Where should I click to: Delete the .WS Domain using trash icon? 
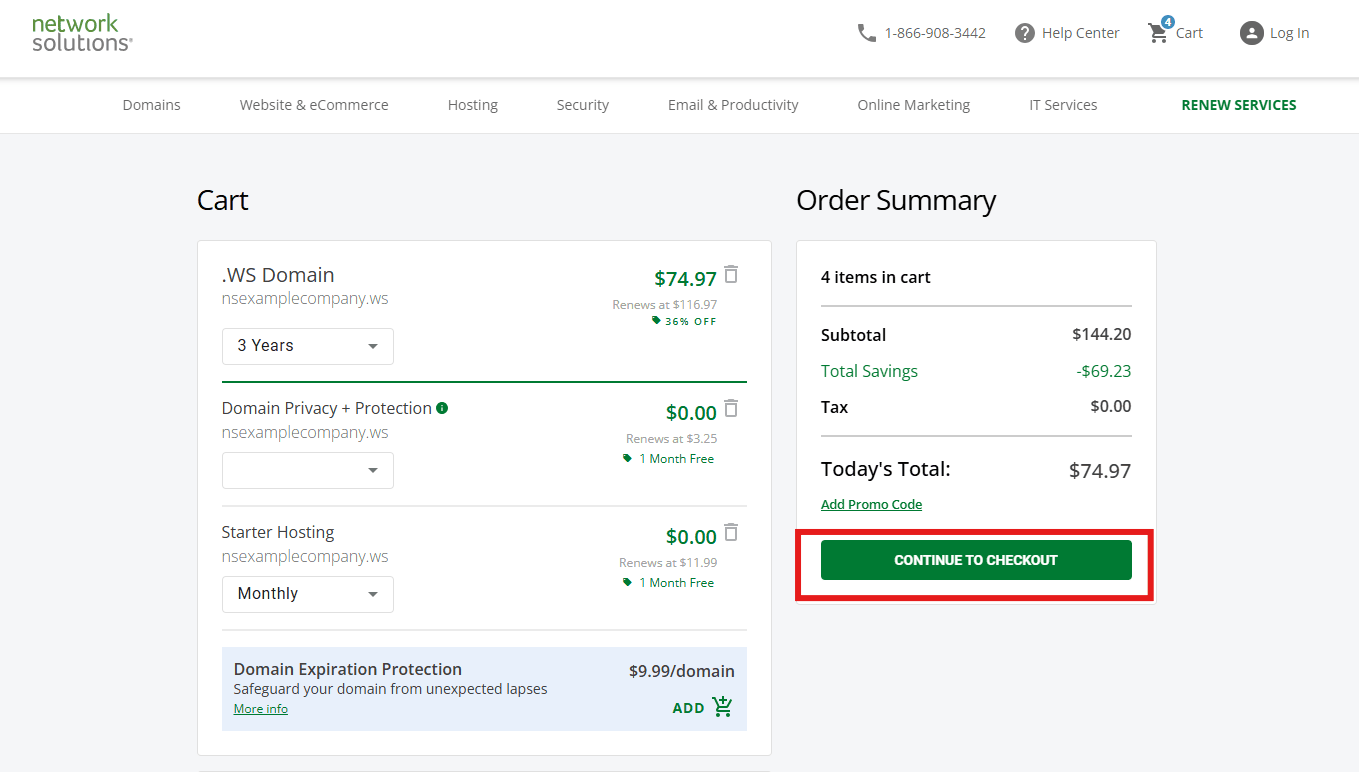[731, 275]
